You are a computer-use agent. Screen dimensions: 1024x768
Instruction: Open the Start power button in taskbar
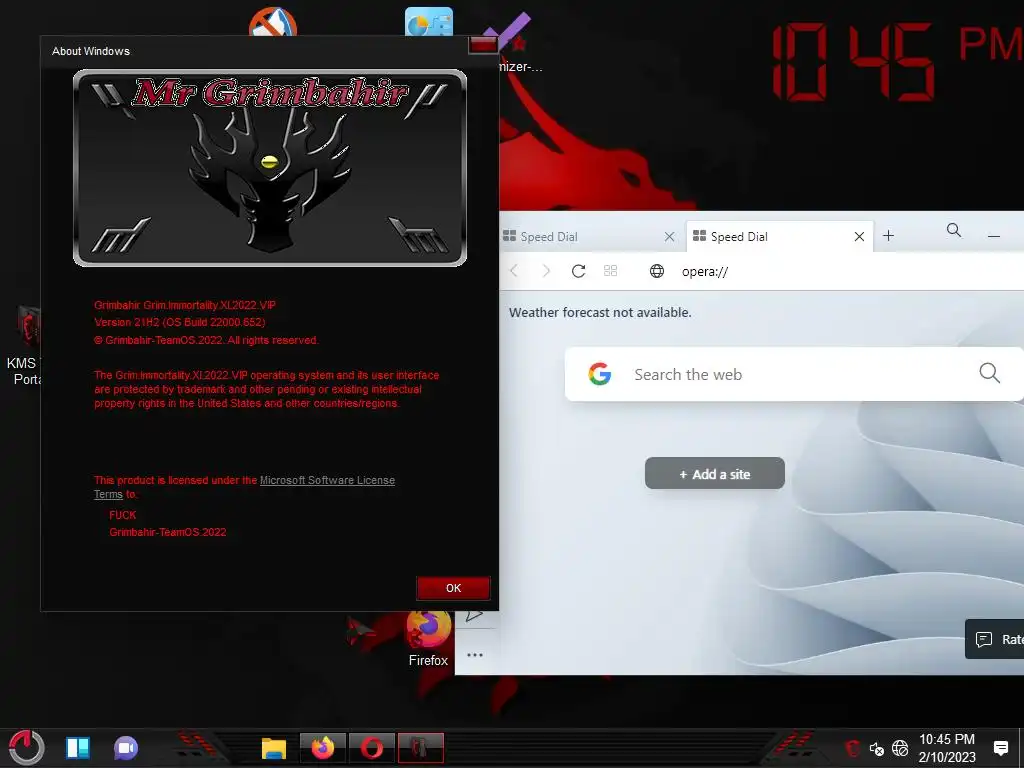point(27,747)
